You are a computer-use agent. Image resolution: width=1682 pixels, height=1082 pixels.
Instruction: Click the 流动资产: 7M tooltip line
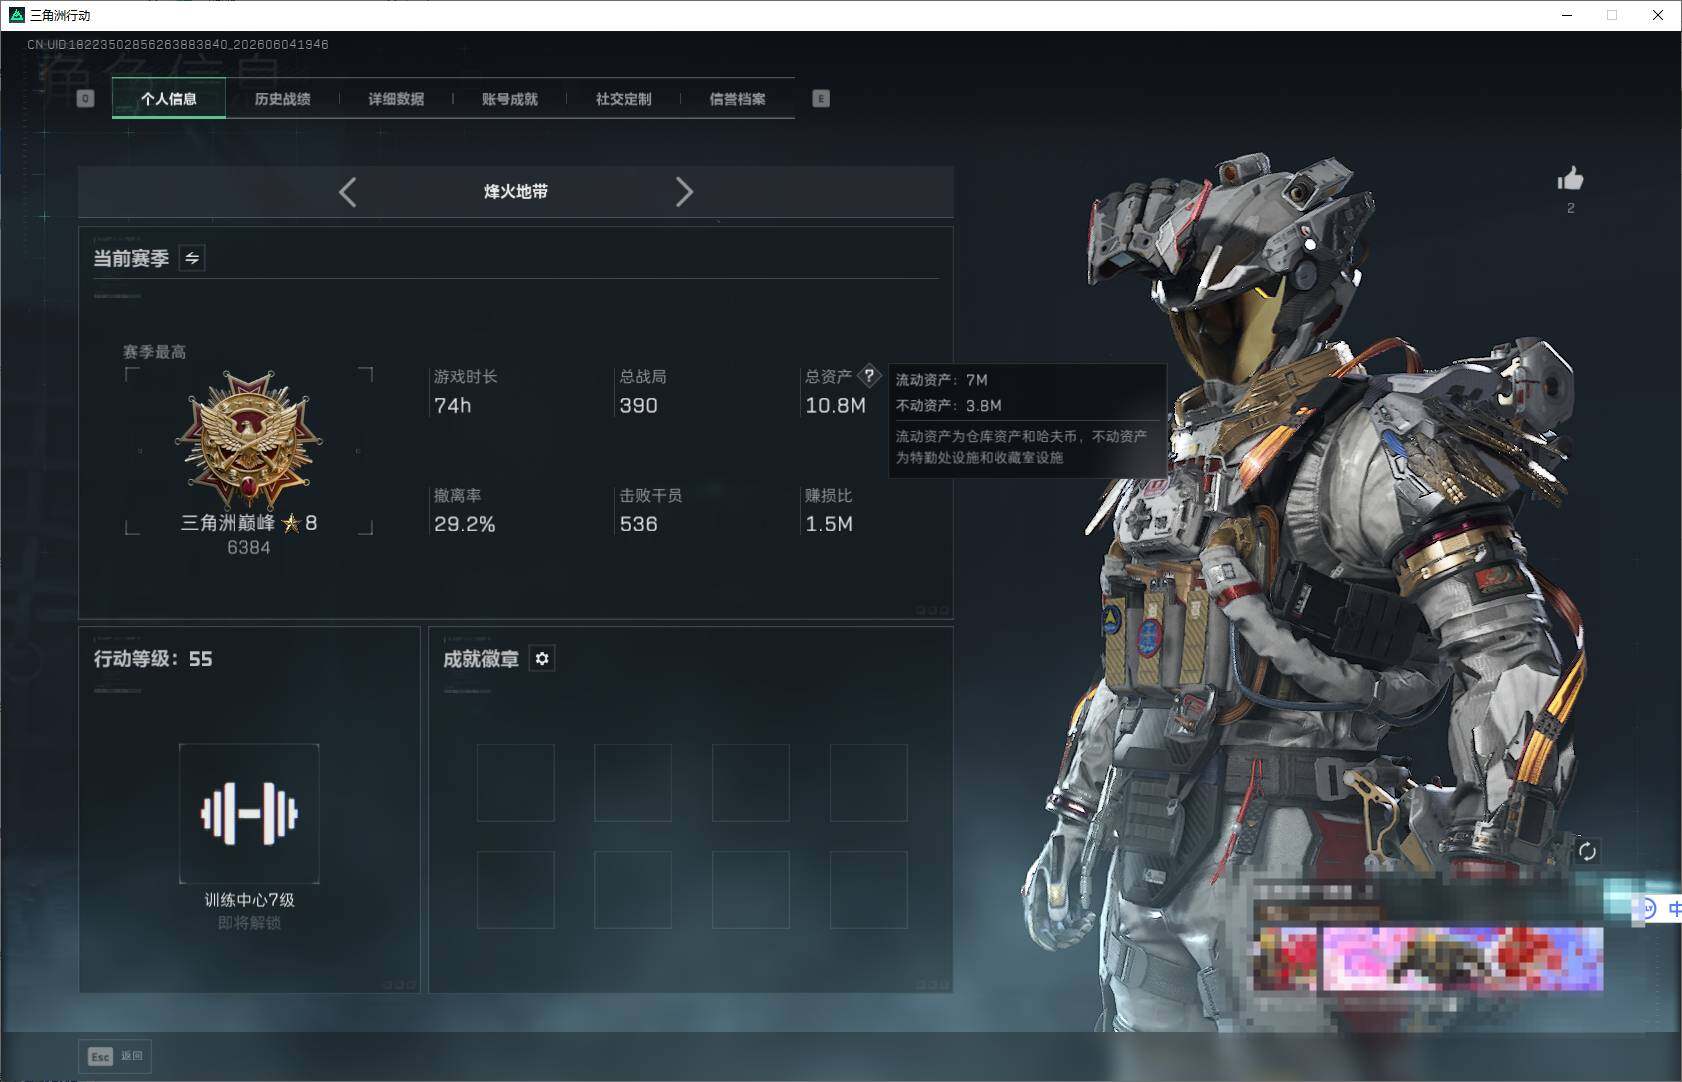[941, 380]
